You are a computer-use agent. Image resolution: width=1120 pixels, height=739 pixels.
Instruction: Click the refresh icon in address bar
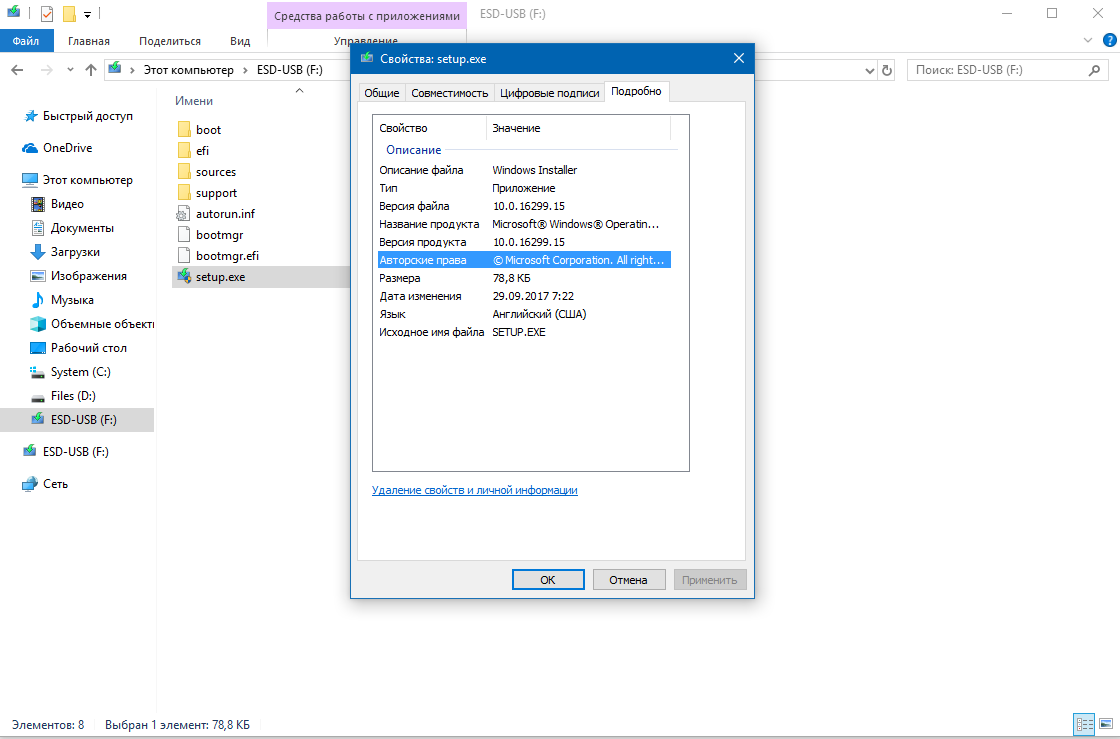click(886, 70)
